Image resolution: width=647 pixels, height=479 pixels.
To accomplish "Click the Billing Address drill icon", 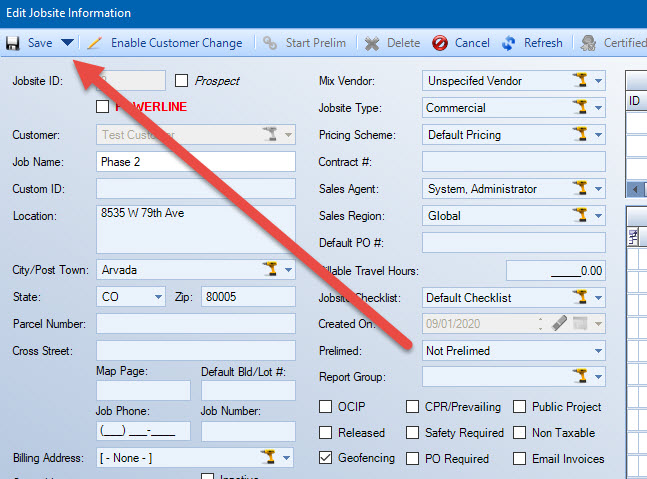I will [x=269, y=457].
